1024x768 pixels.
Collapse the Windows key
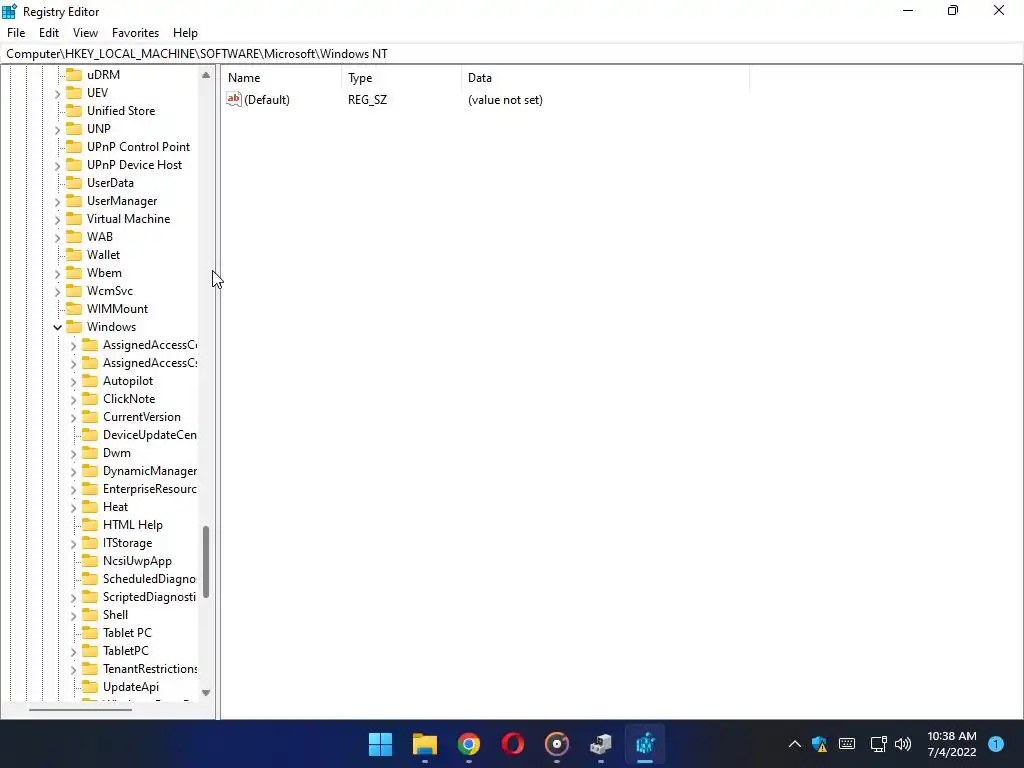click(x=57, y=327)
